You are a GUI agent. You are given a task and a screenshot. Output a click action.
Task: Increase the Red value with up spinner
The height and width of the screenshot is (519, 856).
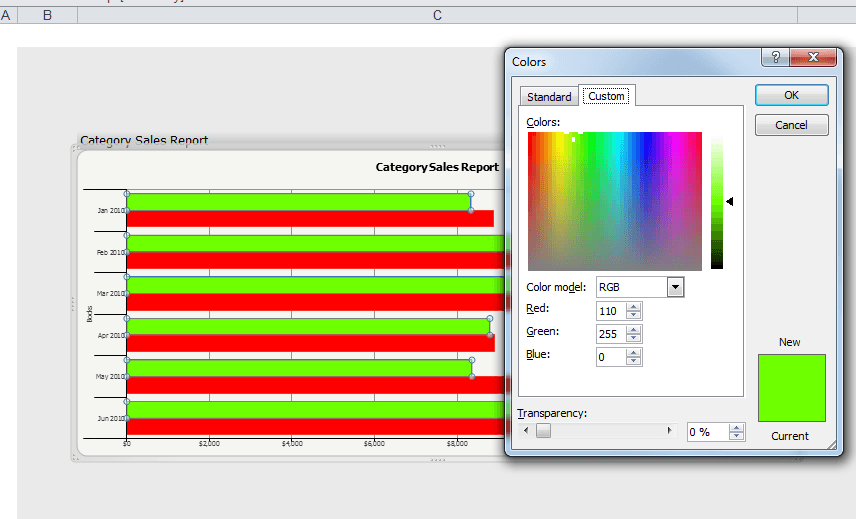point(633,307)
